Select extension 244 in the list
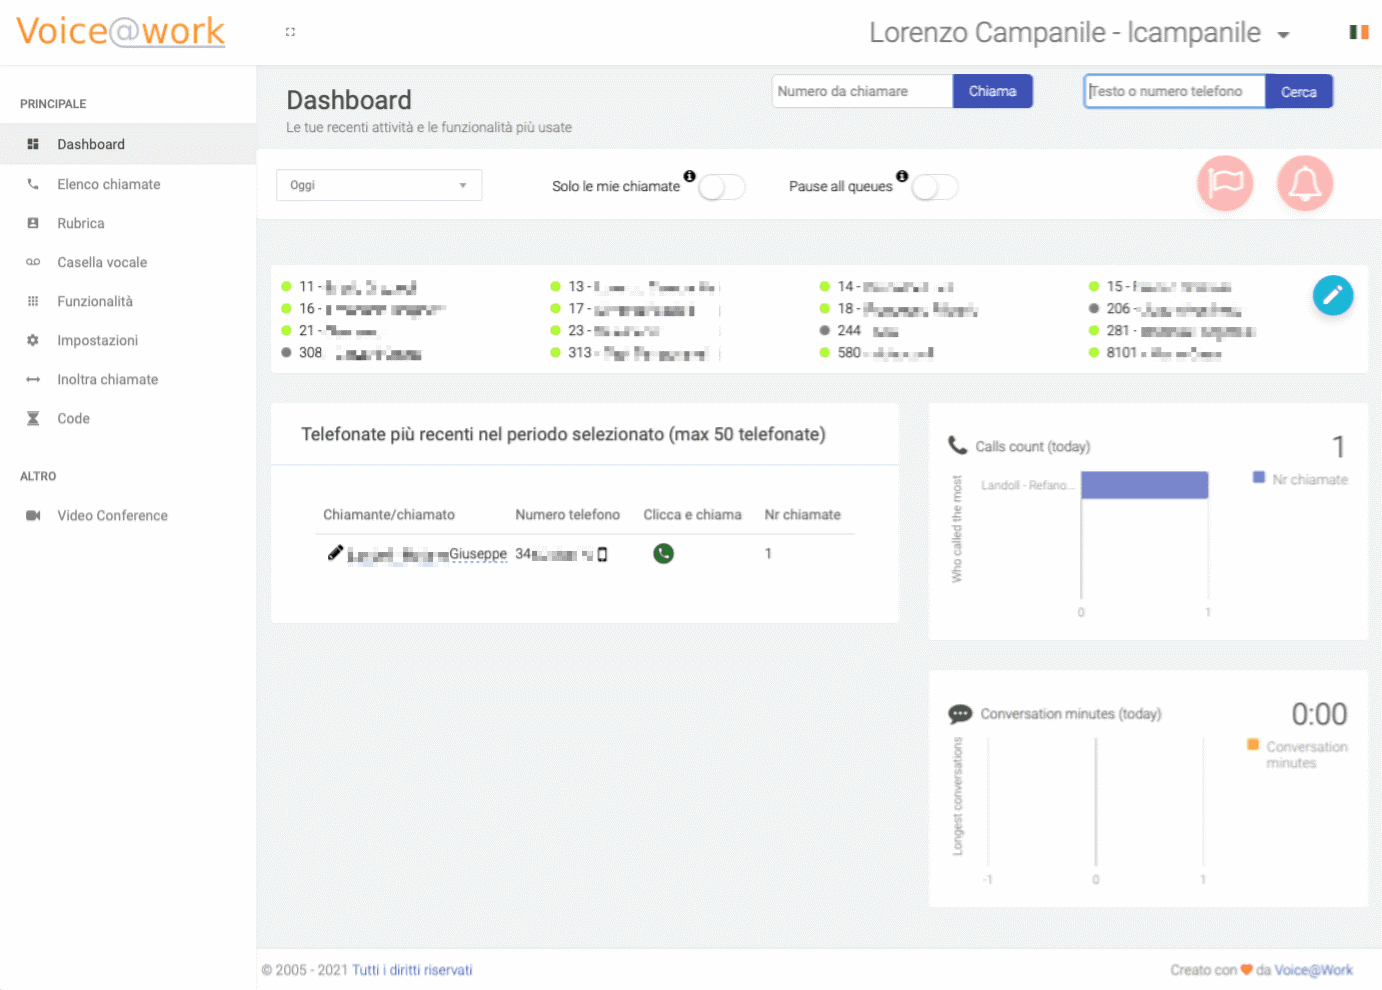The image size is (1382, 990). click(x=859, y=331)
